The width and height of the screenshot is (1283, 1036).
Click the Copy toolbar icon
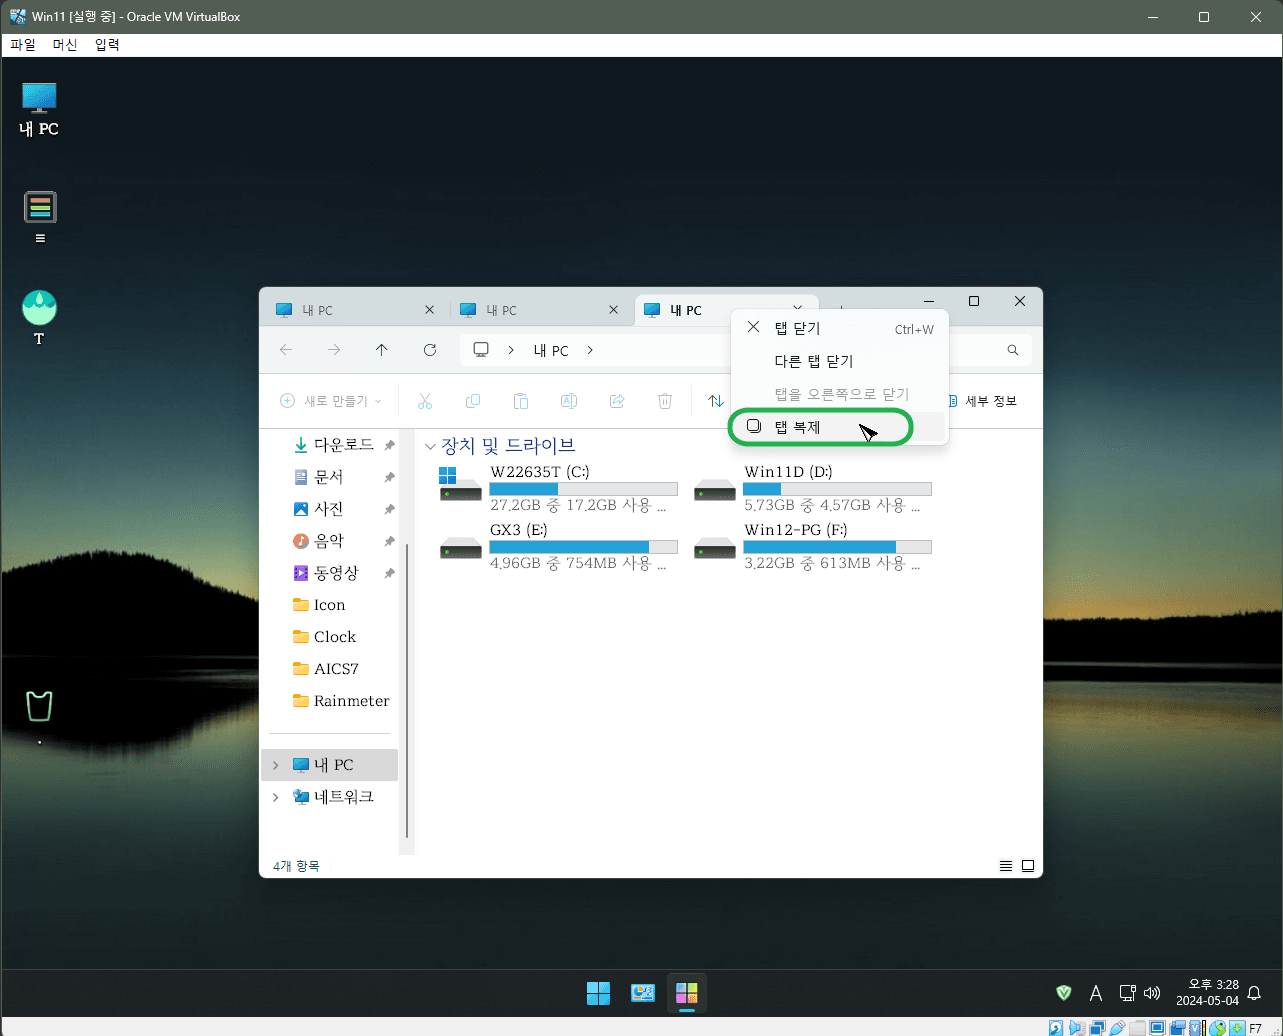(x=473, y=401)
